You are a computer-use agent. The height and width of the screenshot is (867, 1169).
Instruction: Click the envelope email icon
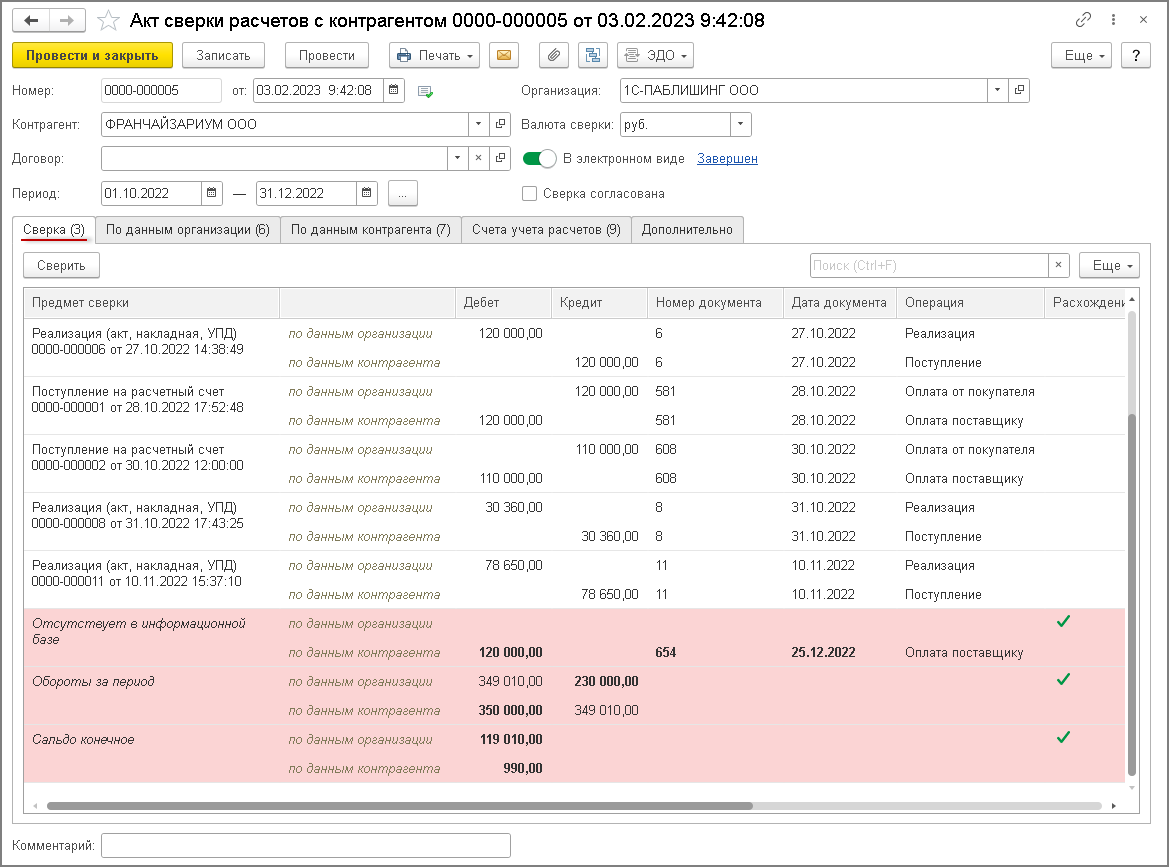click(504, 56)
